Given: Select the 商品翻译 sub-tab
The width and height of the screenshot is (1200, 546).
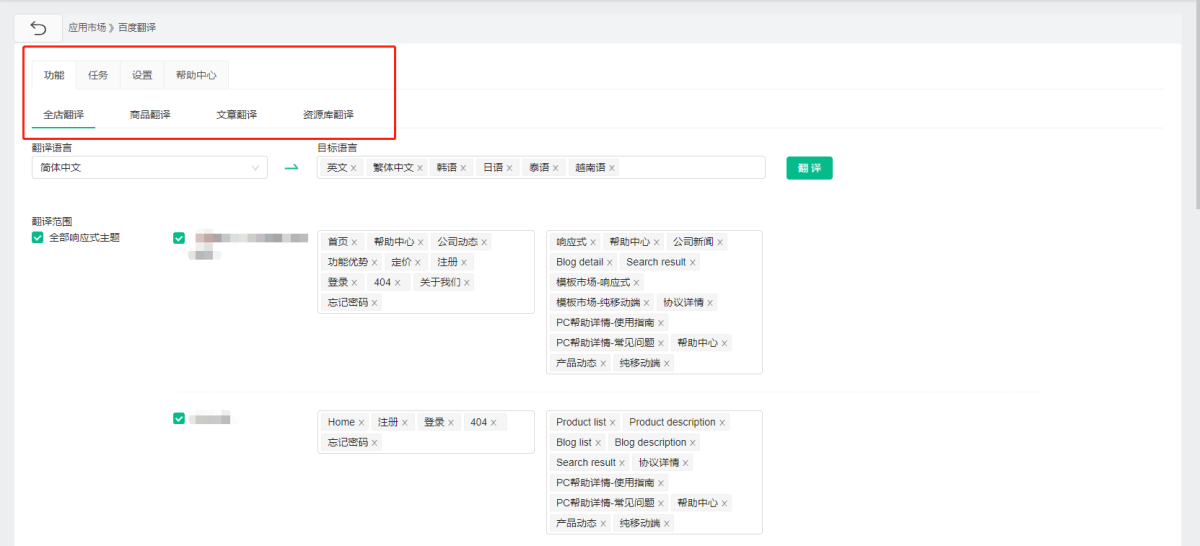Looking at the screenshot, I should (150, 115).
